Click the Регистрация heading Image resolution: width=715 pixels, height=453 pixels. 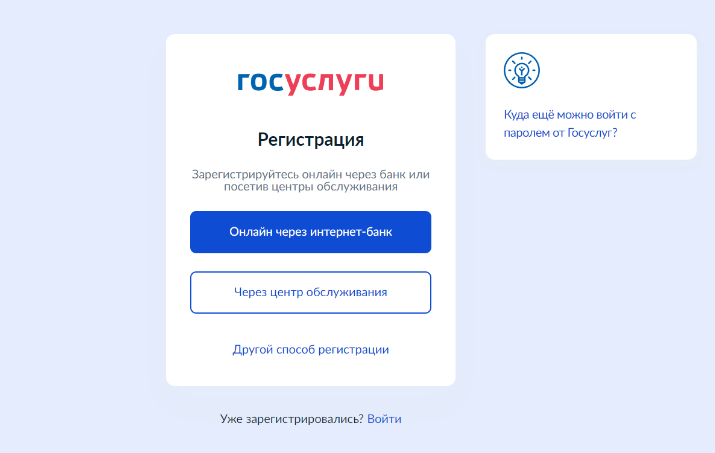(x=311, y=140)
